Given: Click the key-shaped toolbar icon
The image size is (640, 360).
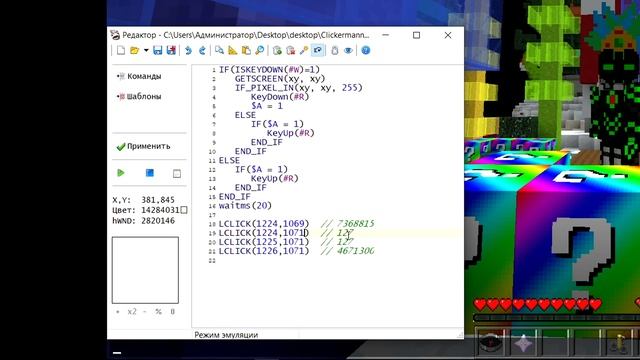Looking at the screenshot, I should click(304, 50).
